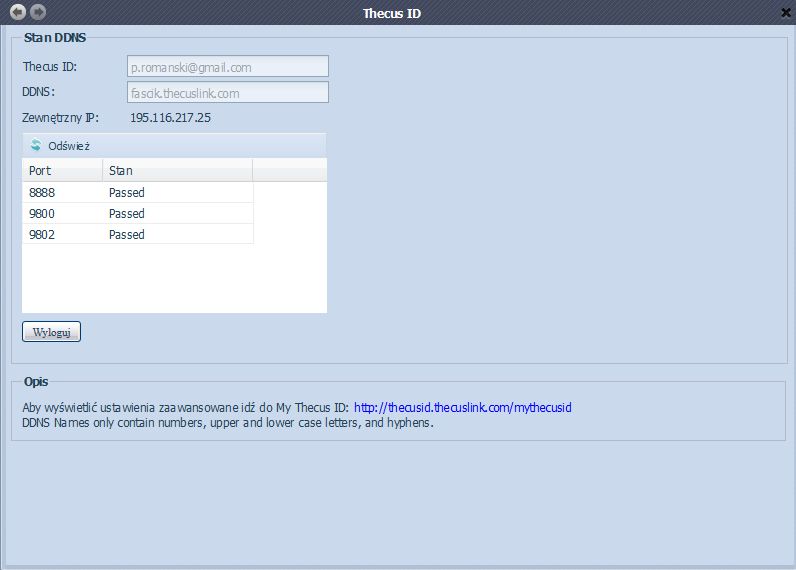Image resolution: width=796 pixels, height=570 pixels.
Task: Go back with the left arrow icon
Action: (18, 12)
